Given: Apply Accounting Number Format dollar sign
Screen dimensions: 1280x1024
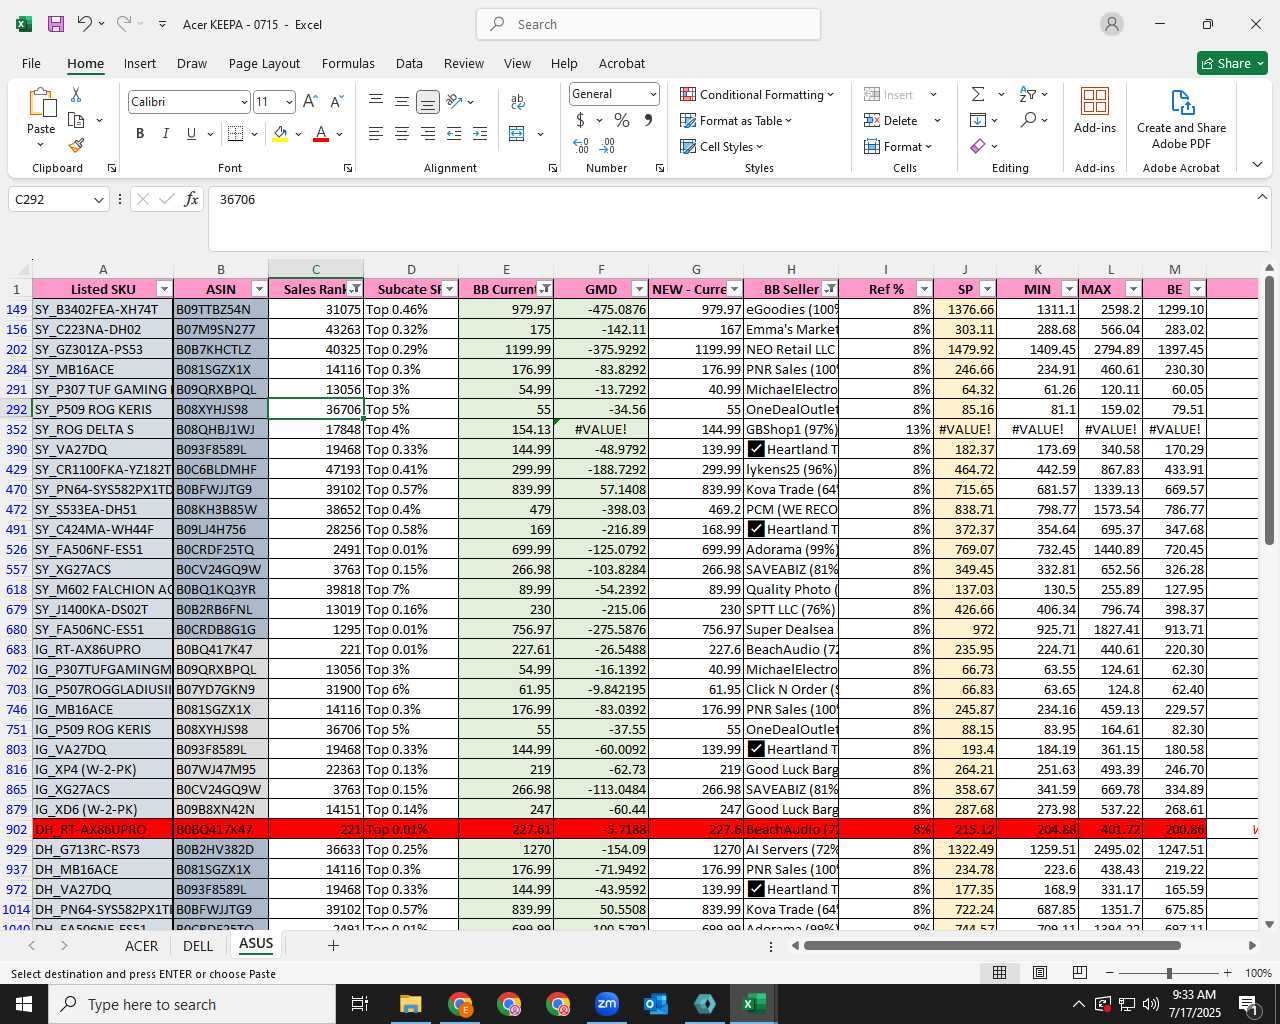Looking at the screenshot, I should pos(580,120).
